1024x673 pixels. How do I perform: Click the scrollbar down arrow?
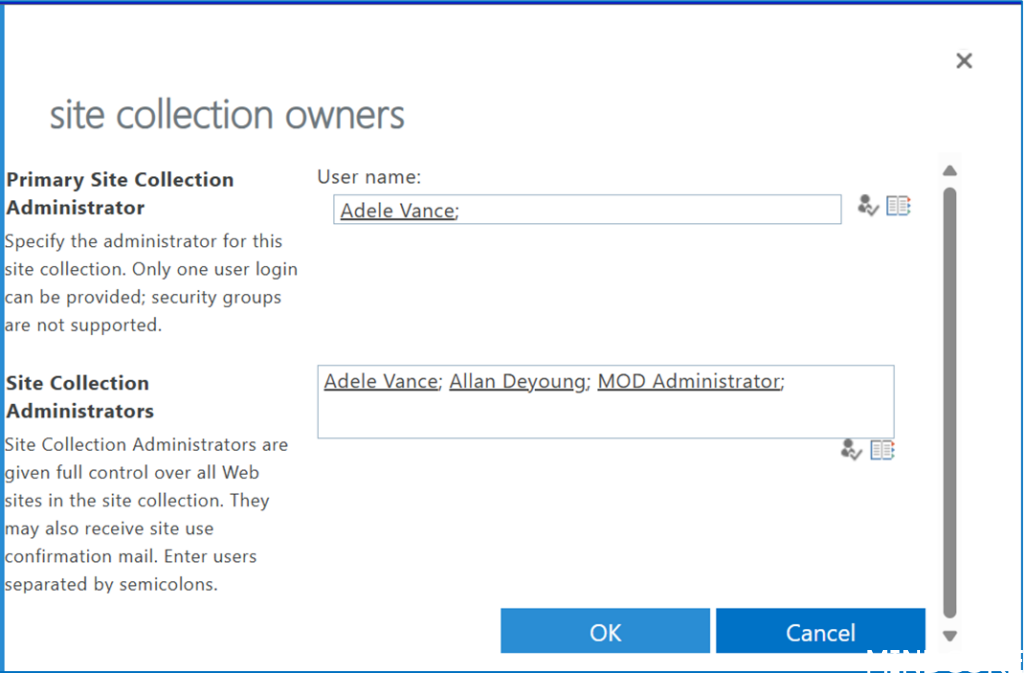point(950,635)
